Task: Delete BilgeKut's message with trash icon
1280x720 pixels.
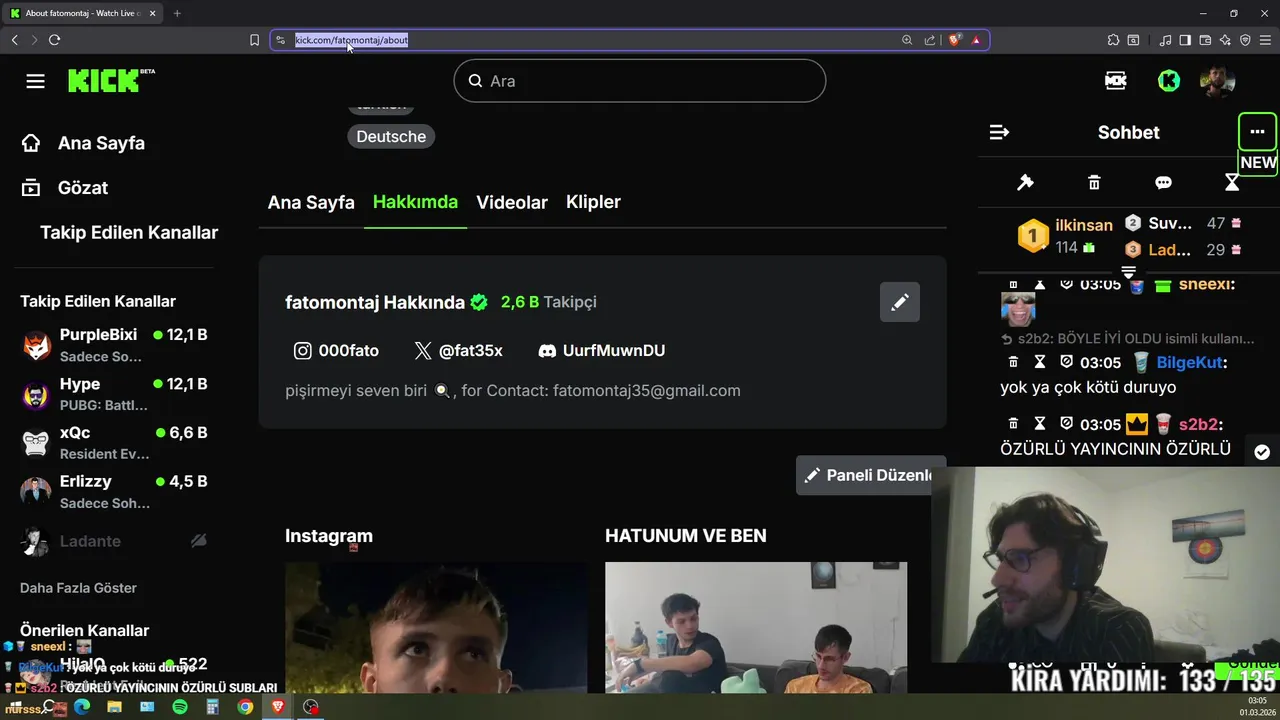Action: click(x=1013, y=362)
